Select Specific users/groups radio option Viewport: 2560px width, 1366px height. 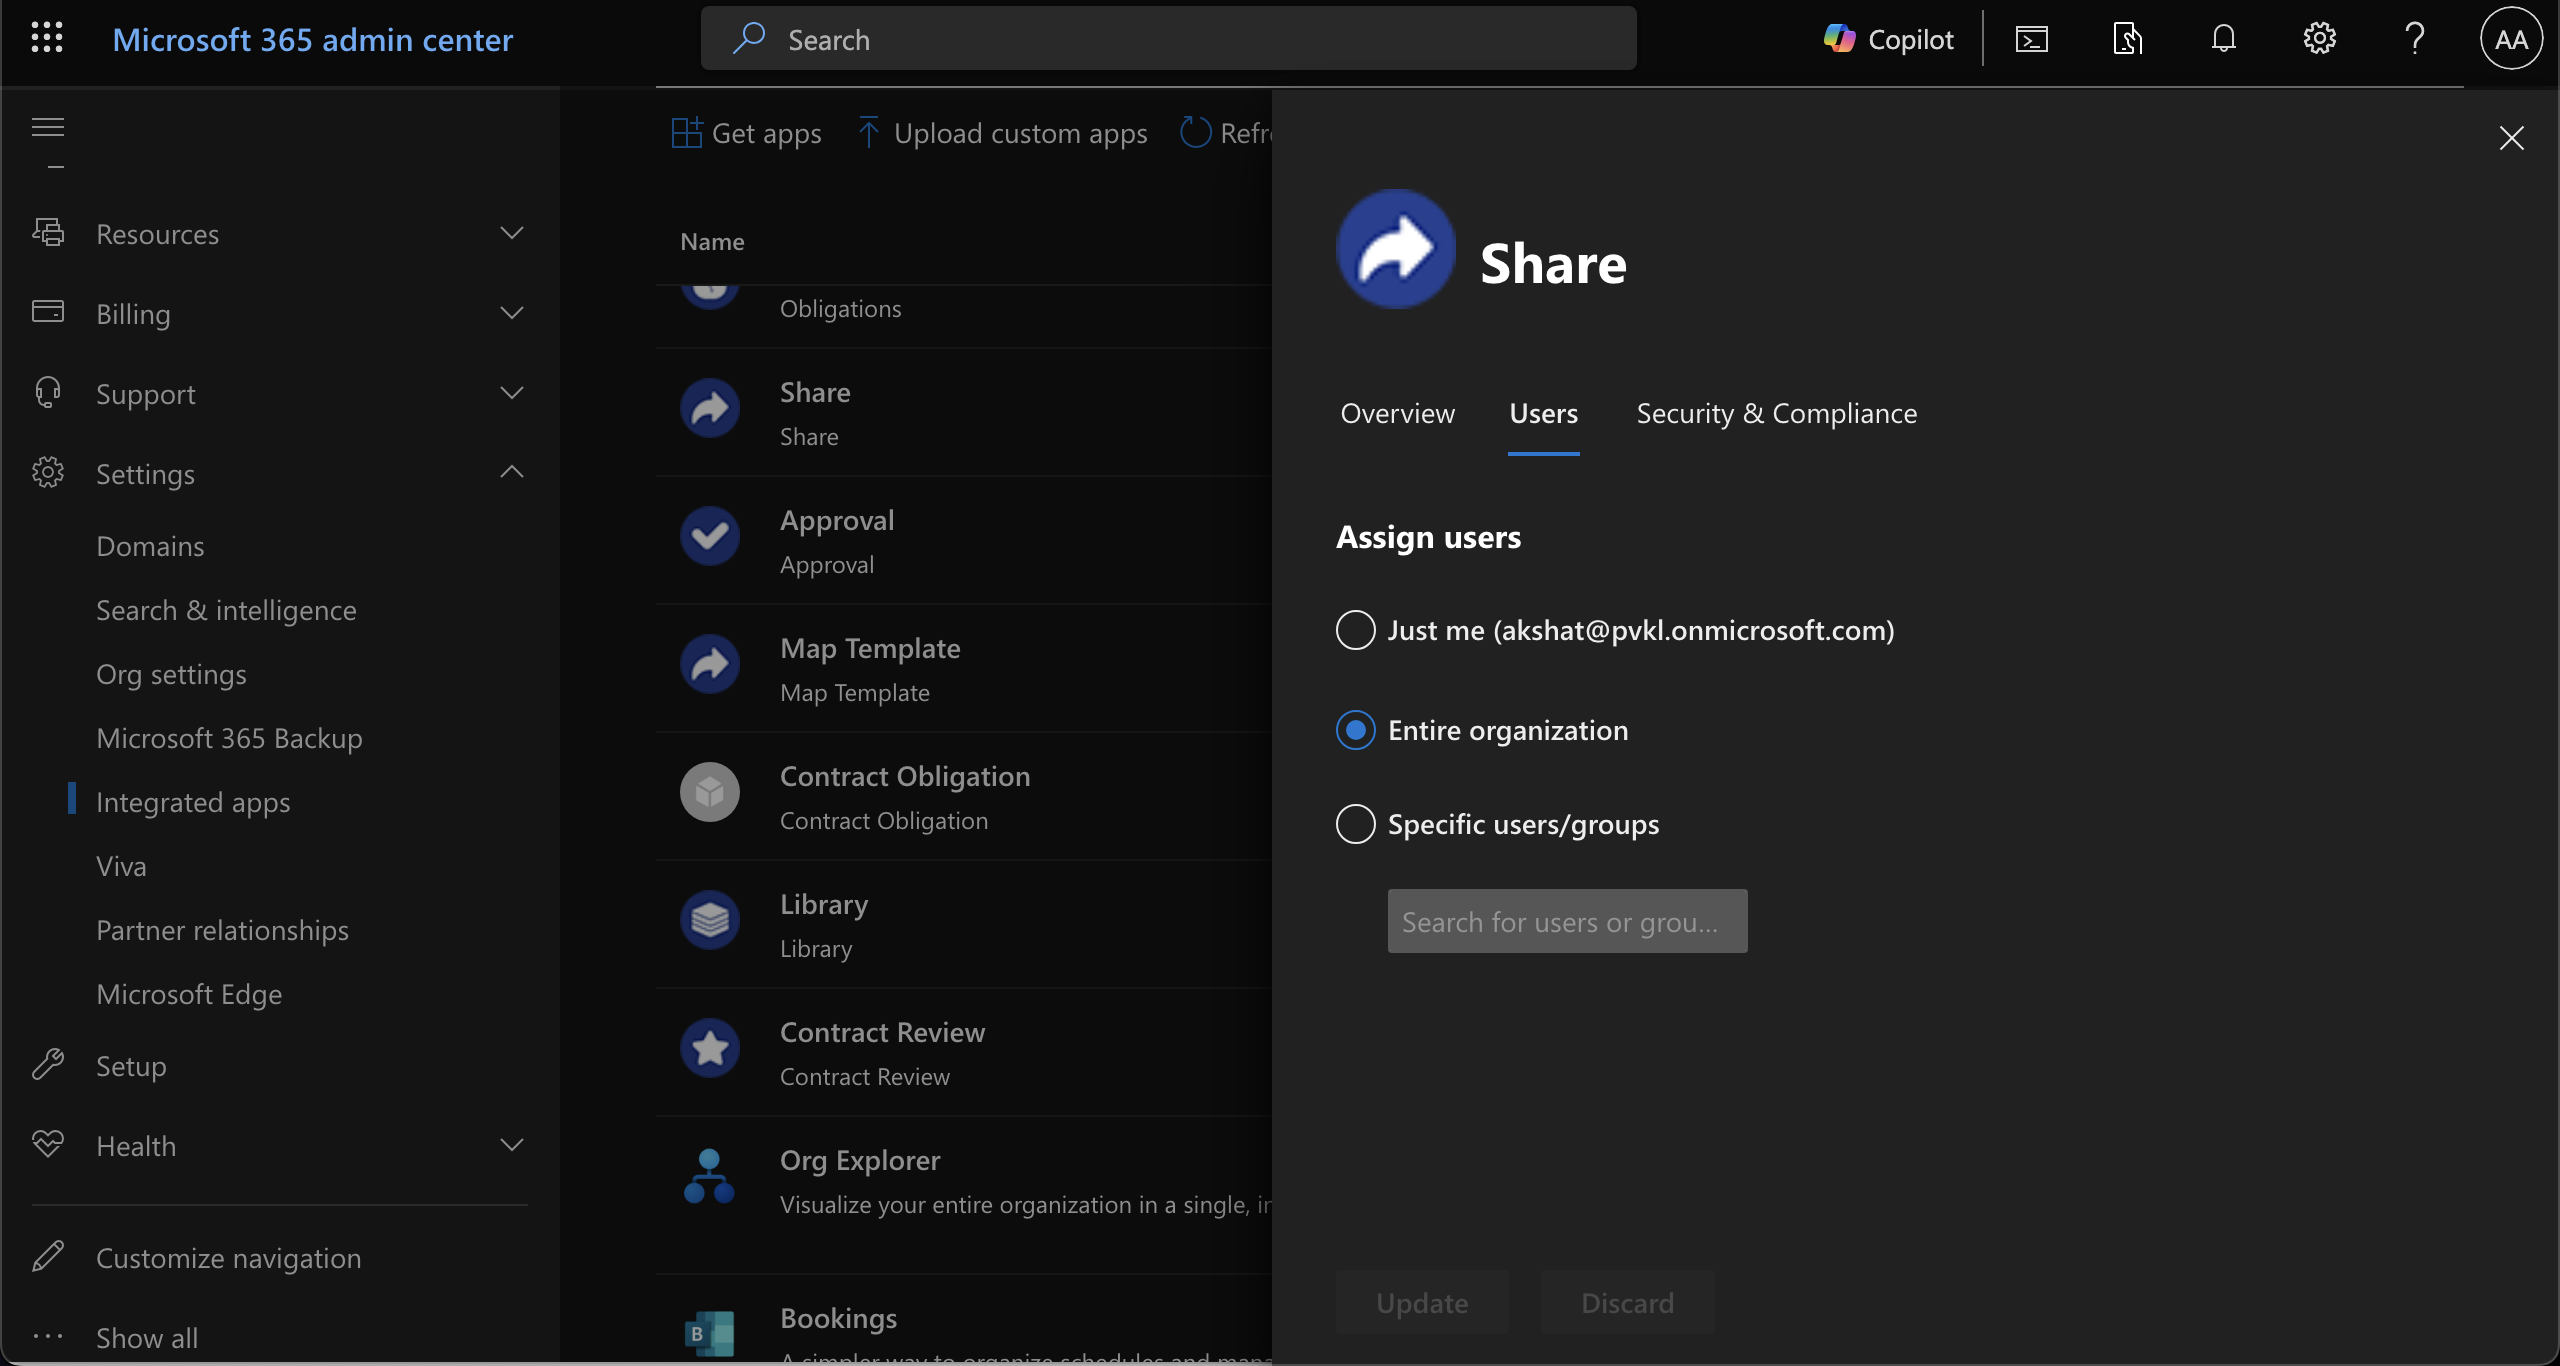point(1356,824)
